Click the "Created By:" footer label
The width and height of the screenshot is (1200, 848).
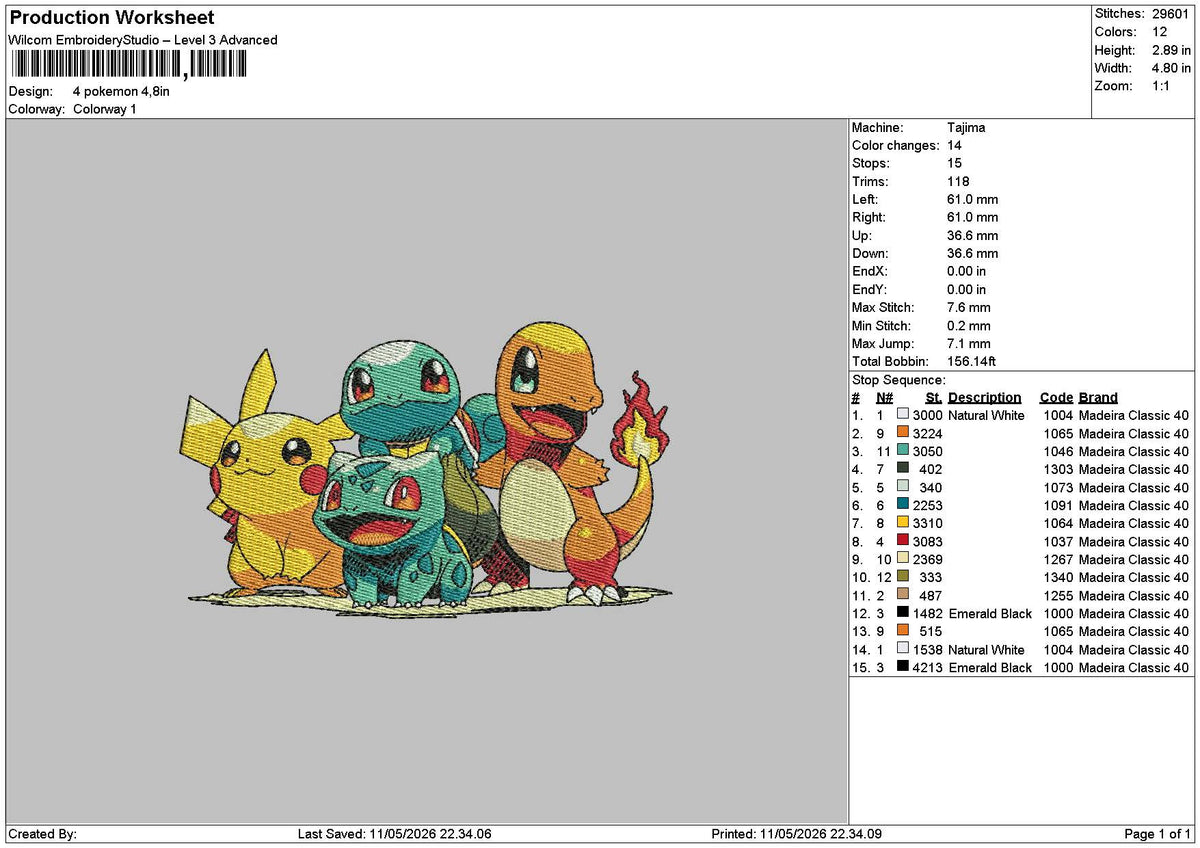[42, 834]
